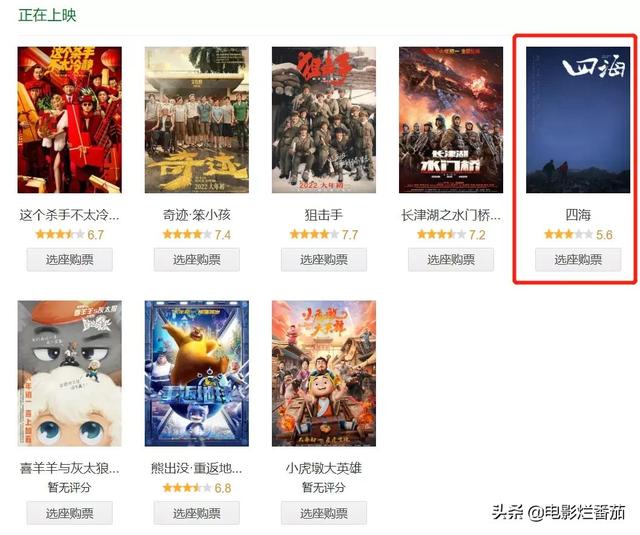Open the 熊出没·重返地球 poster
This screenshot has width=640, height=535.
point(197,373)
